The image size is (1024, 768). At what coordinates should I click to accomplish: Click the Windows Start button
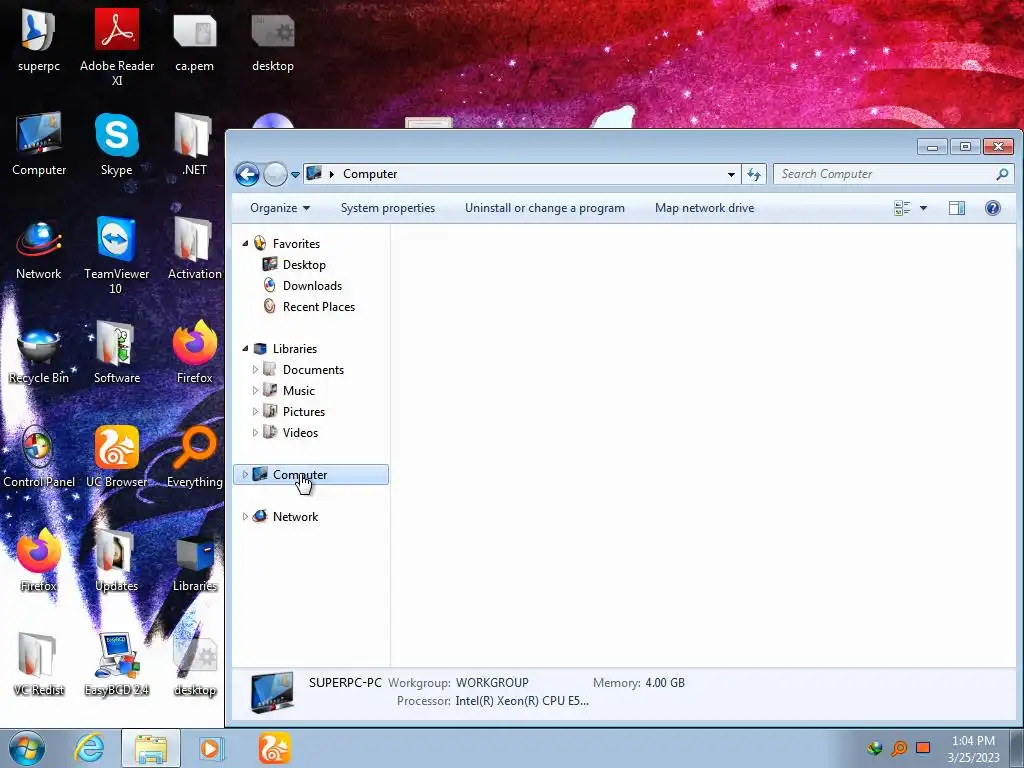coord(27,748)
